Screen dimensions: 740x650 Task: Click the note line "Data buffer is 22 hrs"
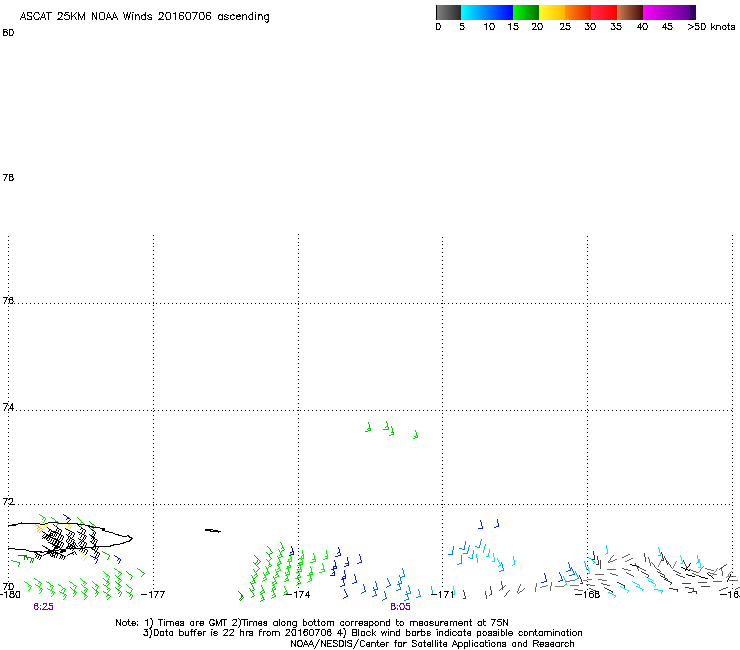199,633
